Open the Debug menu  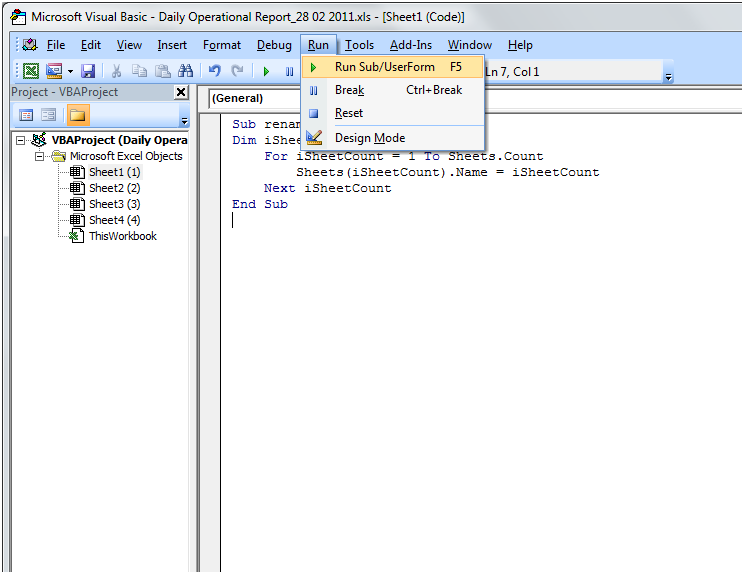[274, 45]
